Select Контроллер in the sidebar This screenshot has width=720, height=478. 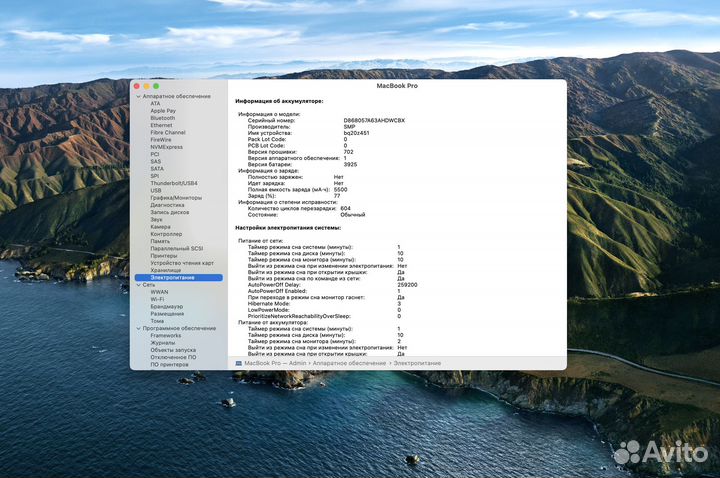pyautogui.click(x=166, y=234)
